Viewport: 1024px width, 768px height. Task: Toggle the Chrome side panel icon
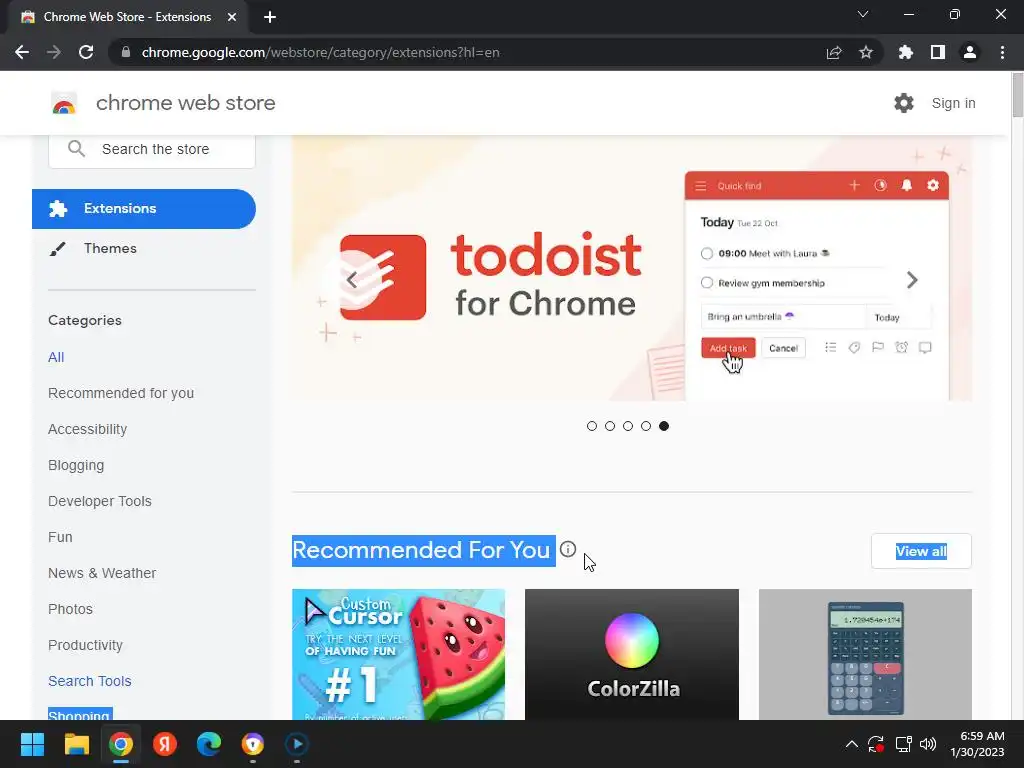938,52
